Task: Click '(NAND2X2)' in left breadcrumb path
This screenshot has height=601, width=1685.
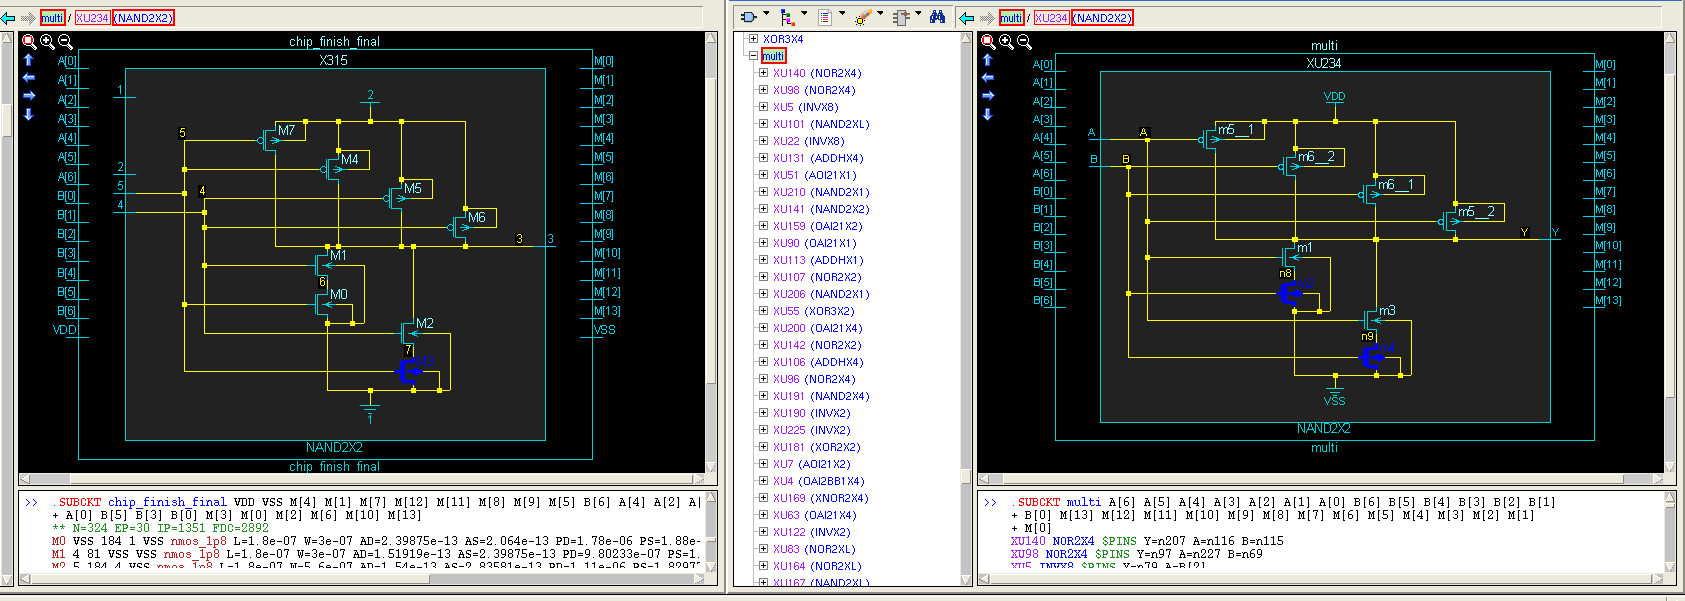Action: point(144,18)
